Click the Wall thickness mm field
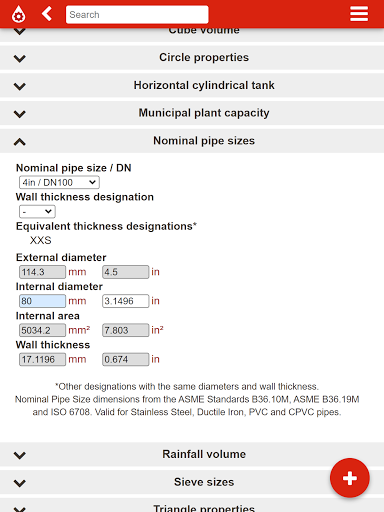Image resolution: width=384 pixels, height=512 pixels. (x=42, y=359)
